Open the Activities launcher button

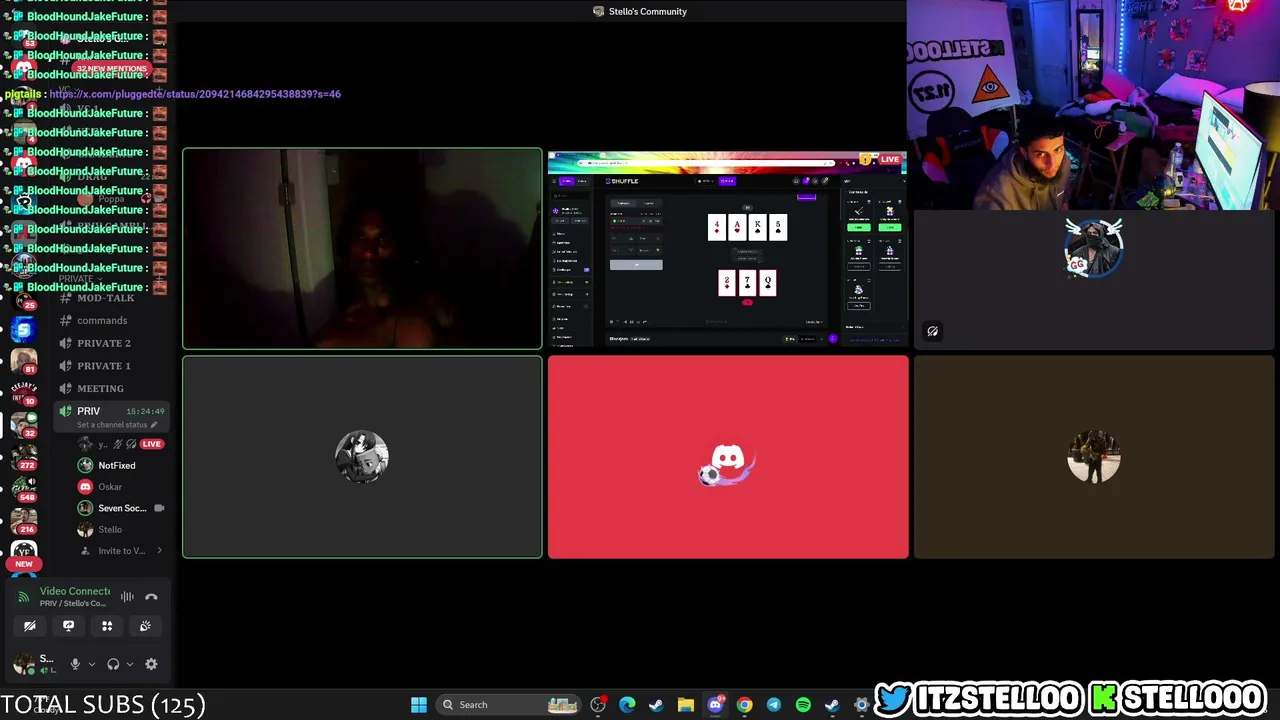coord(107,626)
